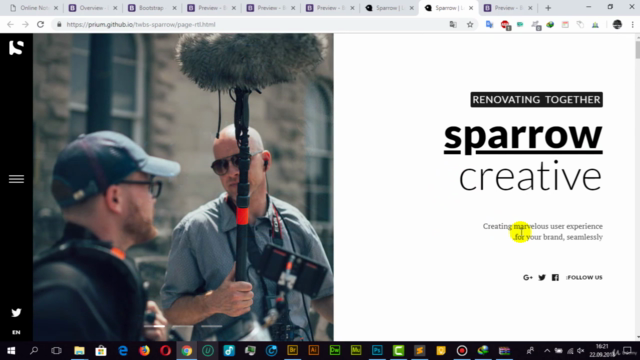Show hidden system tray icons
The width and height of the screenshot is (640, 360).
coord(547,351)
